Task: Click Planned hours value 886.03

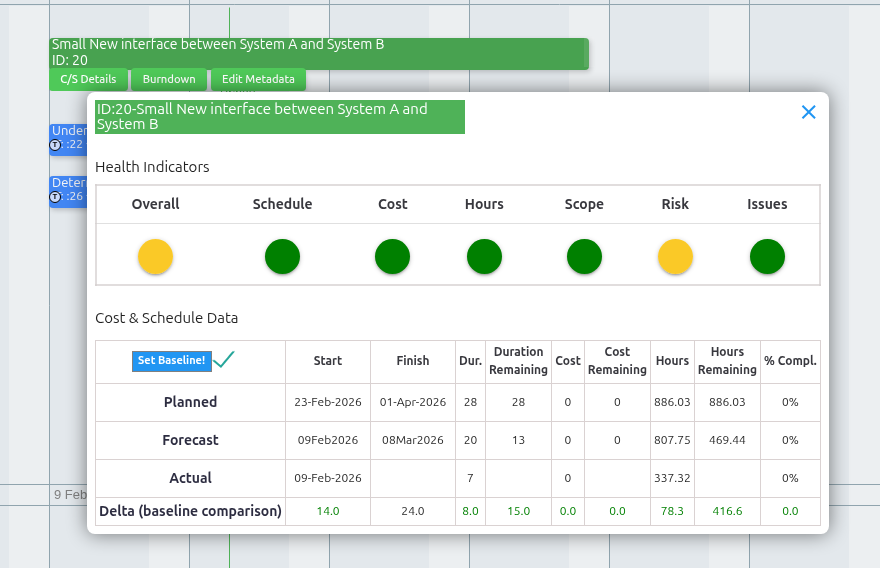Action: click(672, 402)
